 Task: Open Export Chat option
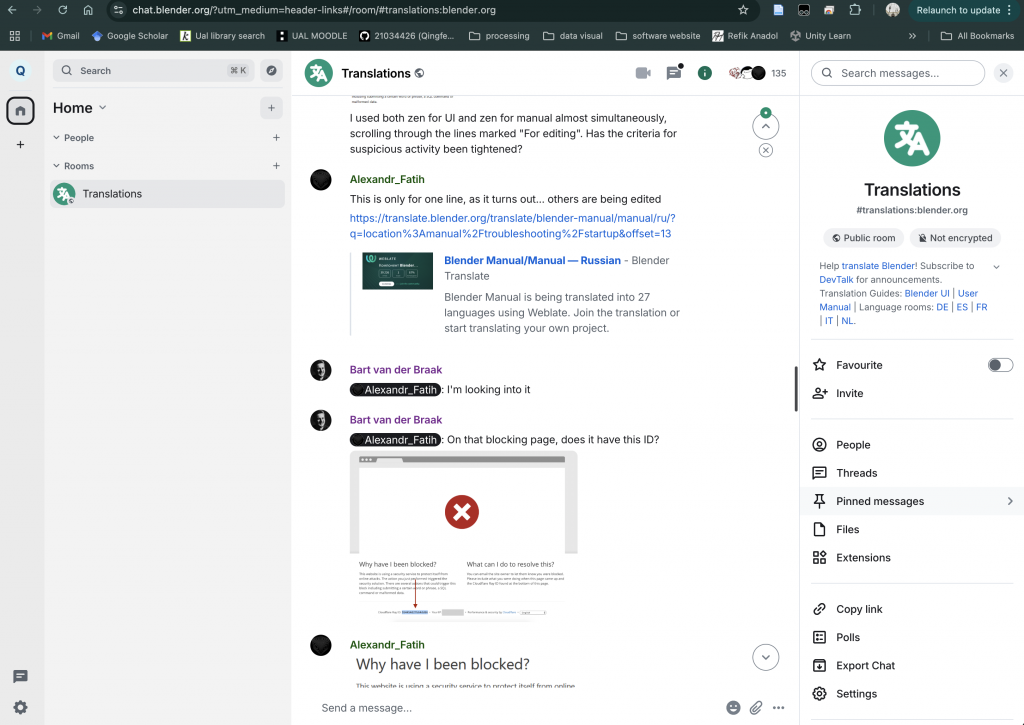[912, 665]
